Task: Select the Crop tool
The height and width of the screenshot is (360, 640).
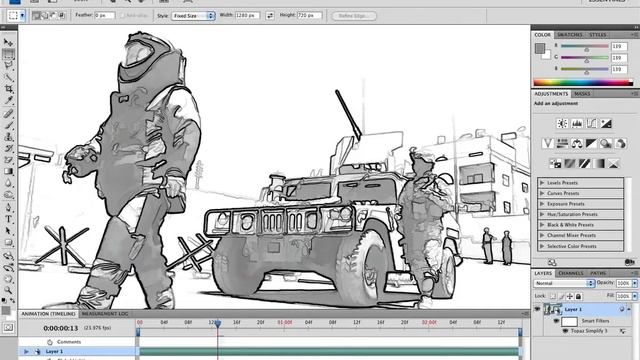Action: click(x=8, y=89)
